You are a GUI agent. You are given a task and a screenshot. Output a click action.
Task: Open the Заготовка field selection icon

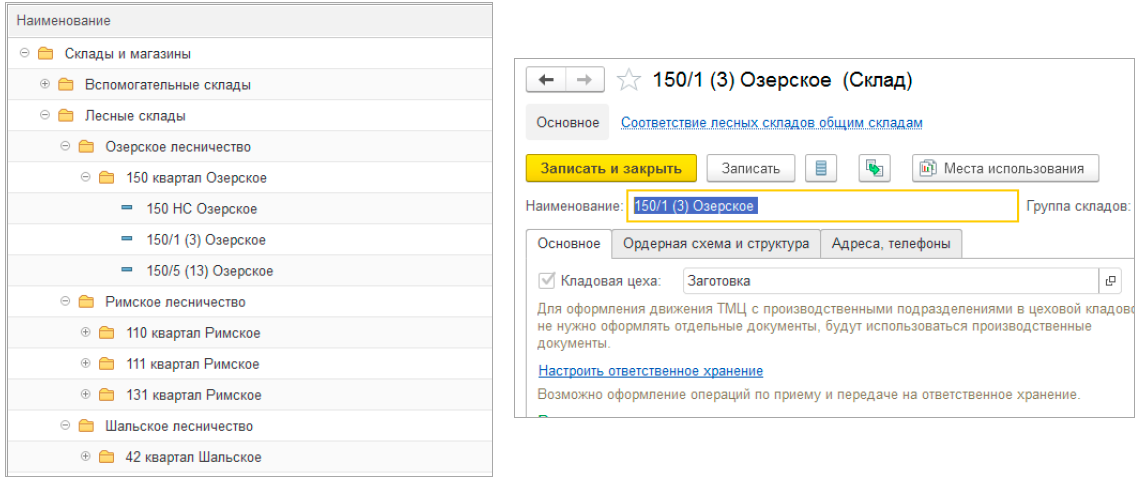(x=1110, y=281)
